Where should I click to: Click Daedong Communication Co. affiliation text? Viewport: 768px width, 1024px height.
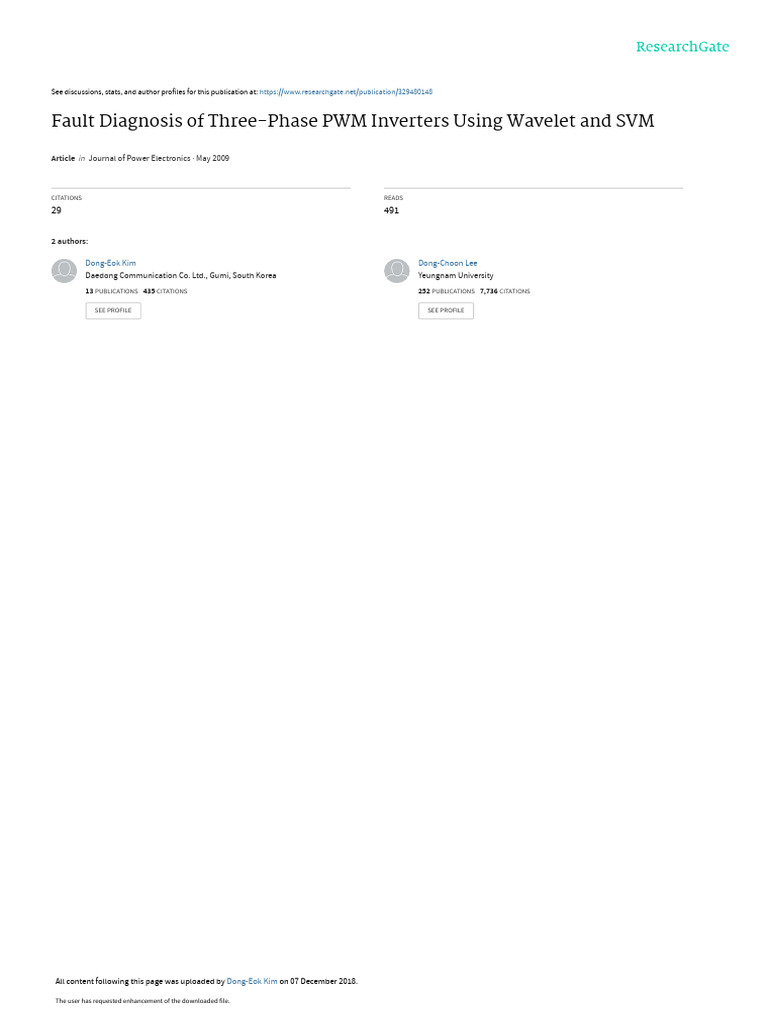coord(180,276)
